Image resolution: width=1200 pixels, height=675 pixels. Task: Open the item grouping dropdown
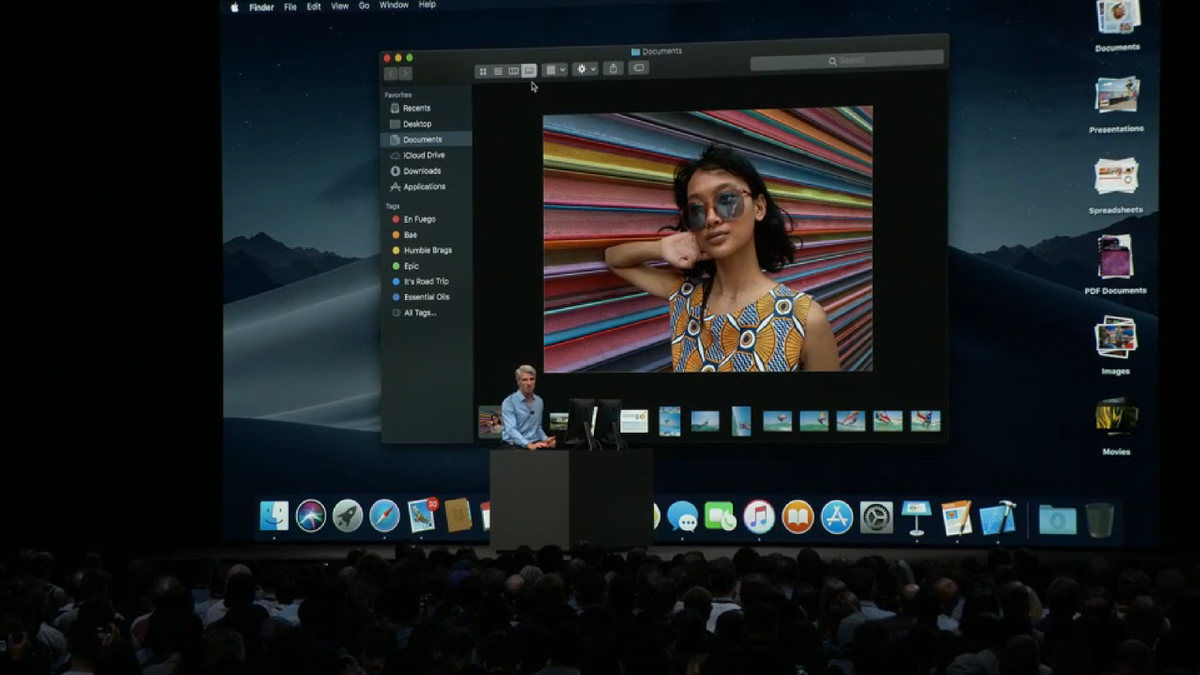554,71
